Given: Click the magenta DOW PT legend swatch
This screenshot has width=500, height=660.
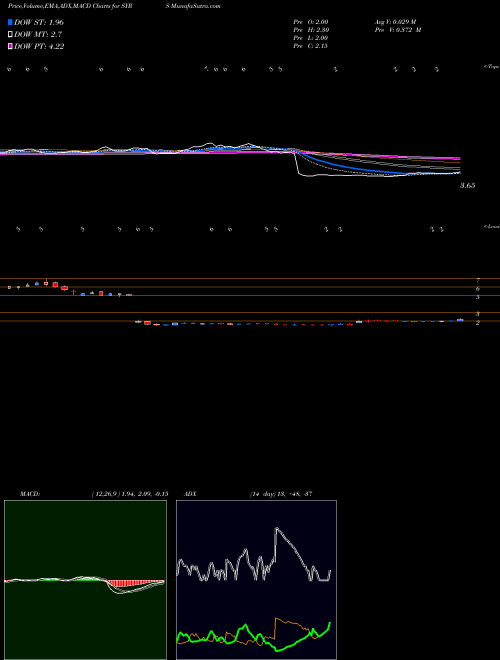Looking at the screenshot, I should coord(10,47).
